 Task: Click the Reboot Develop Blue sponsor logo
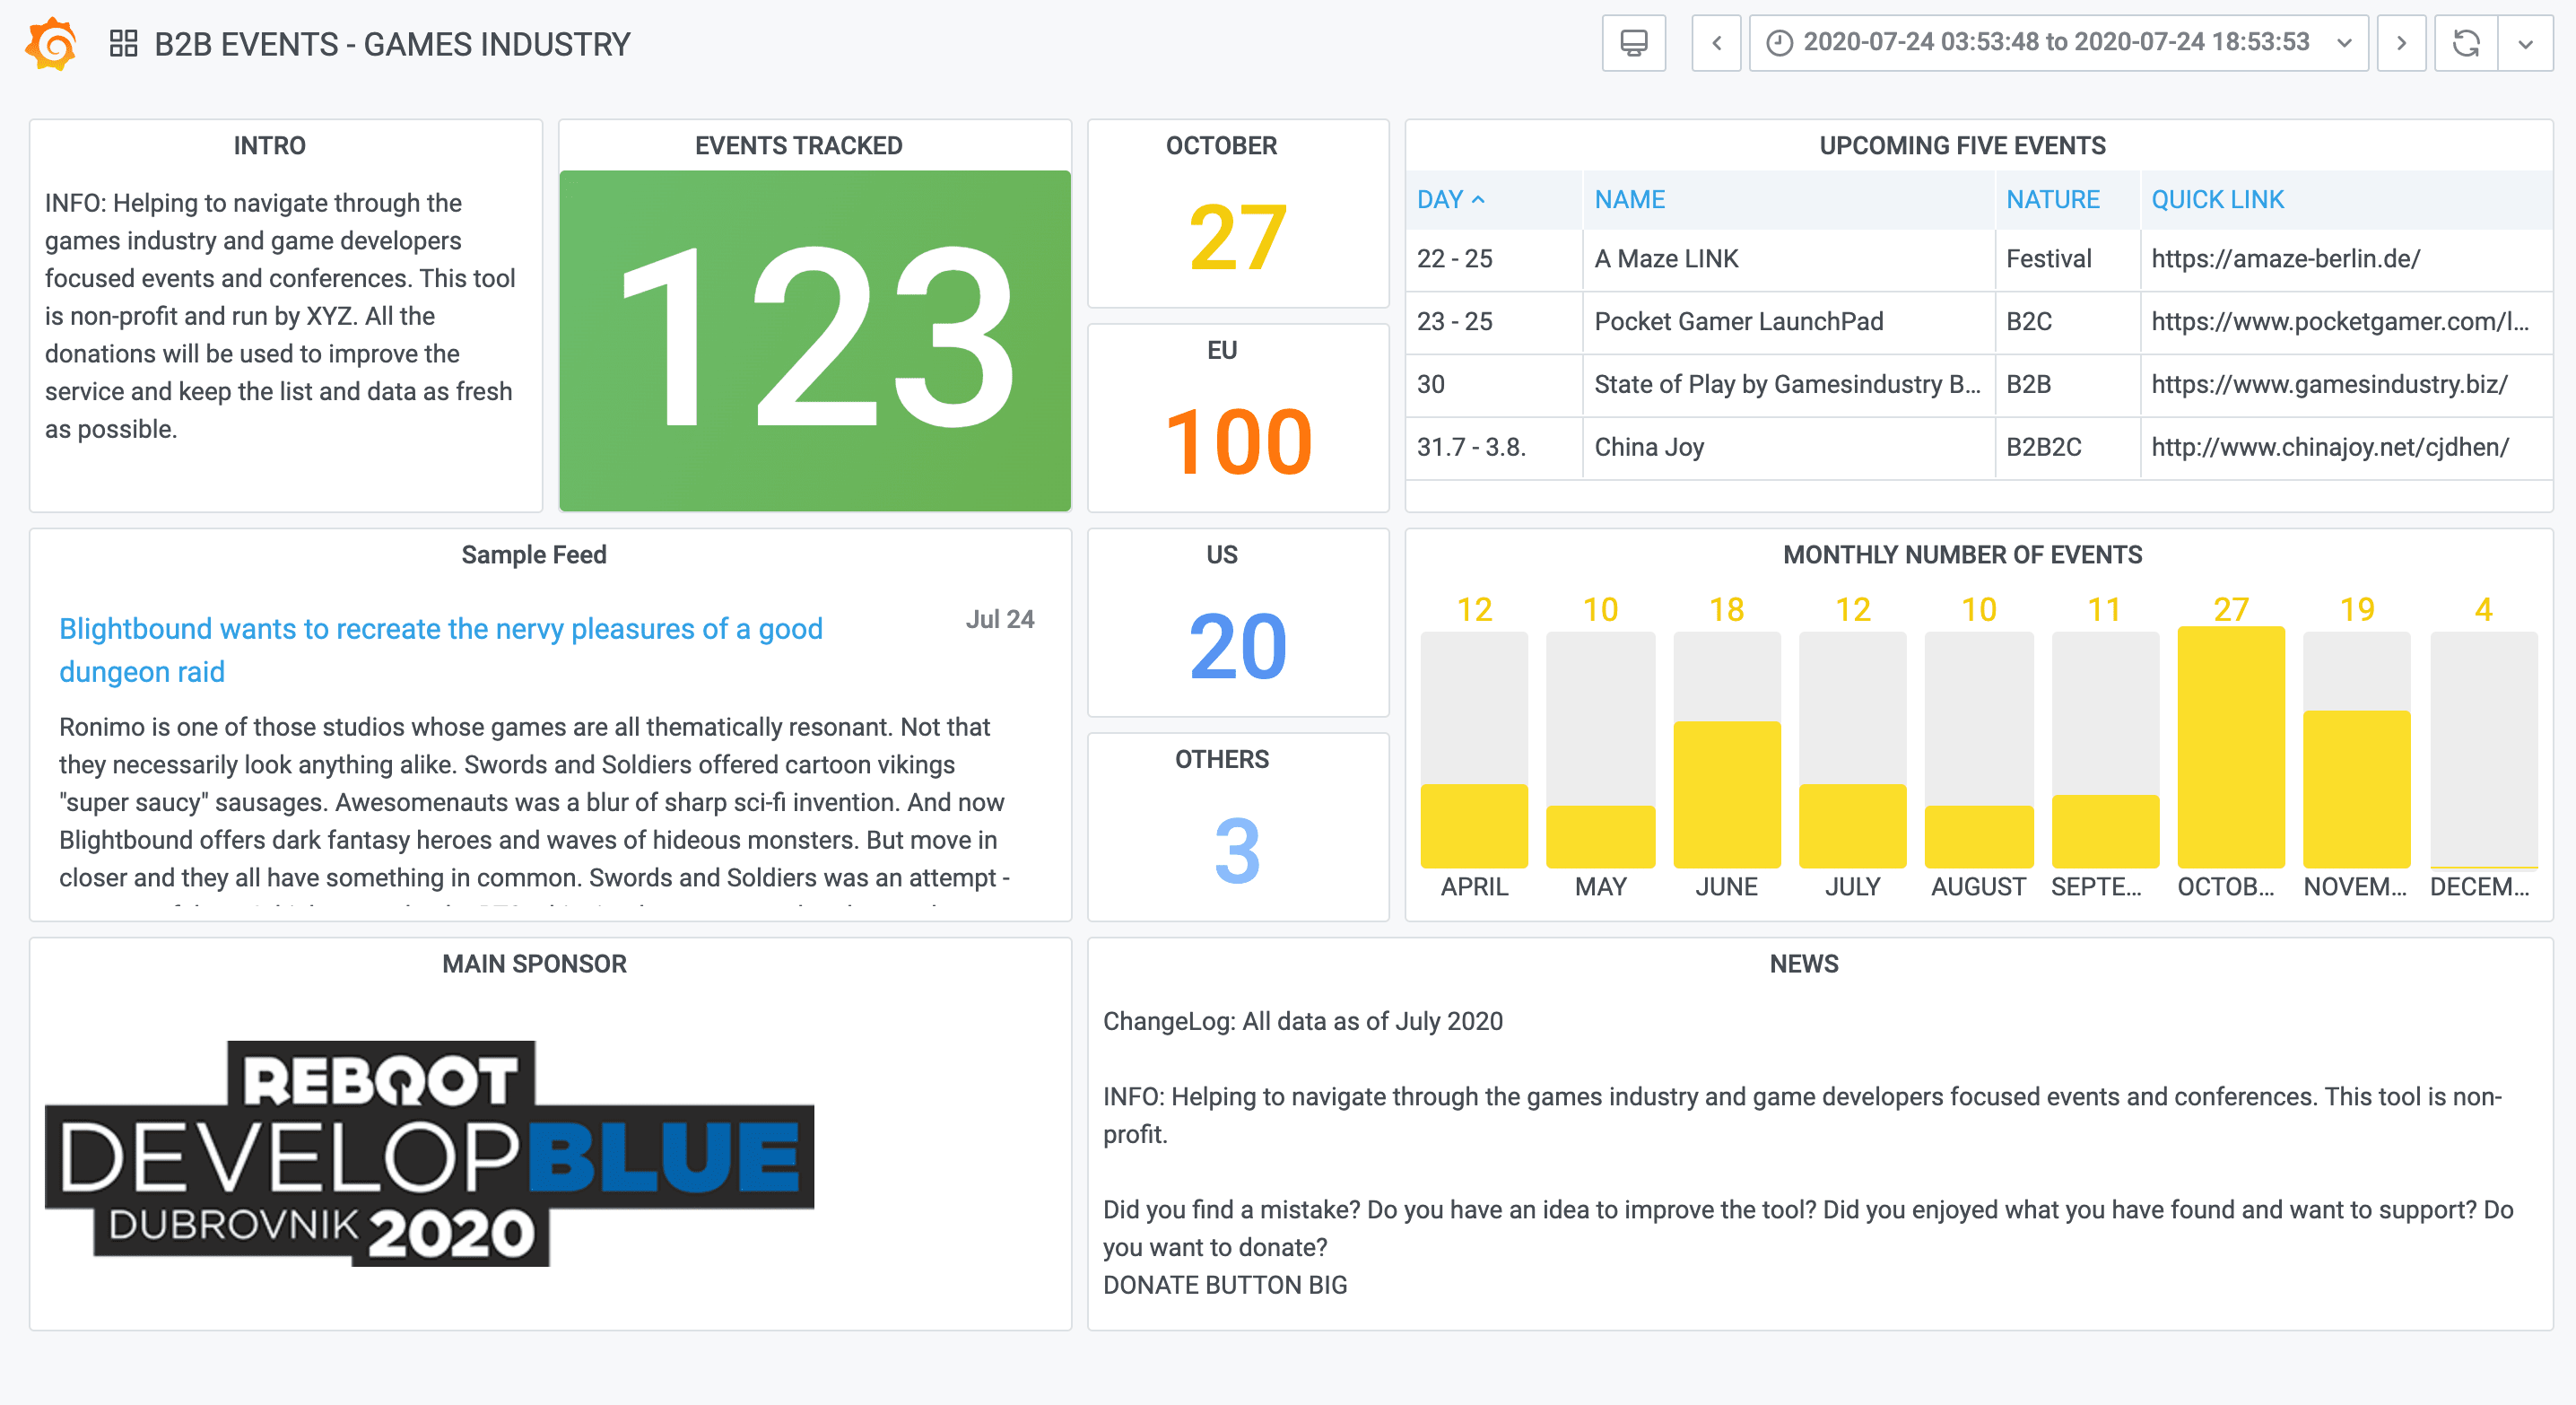(430, 1153)
